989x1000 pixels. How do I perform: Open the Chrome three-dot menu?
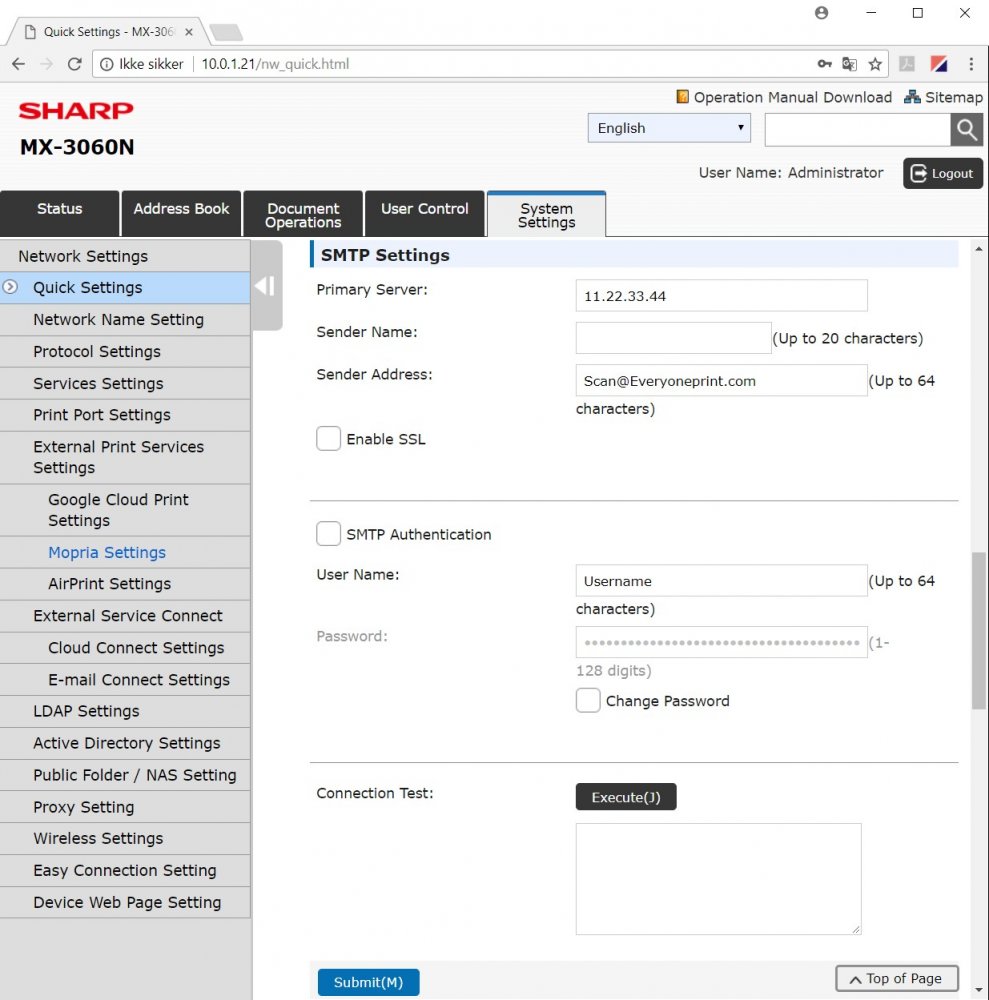point(970,64)
